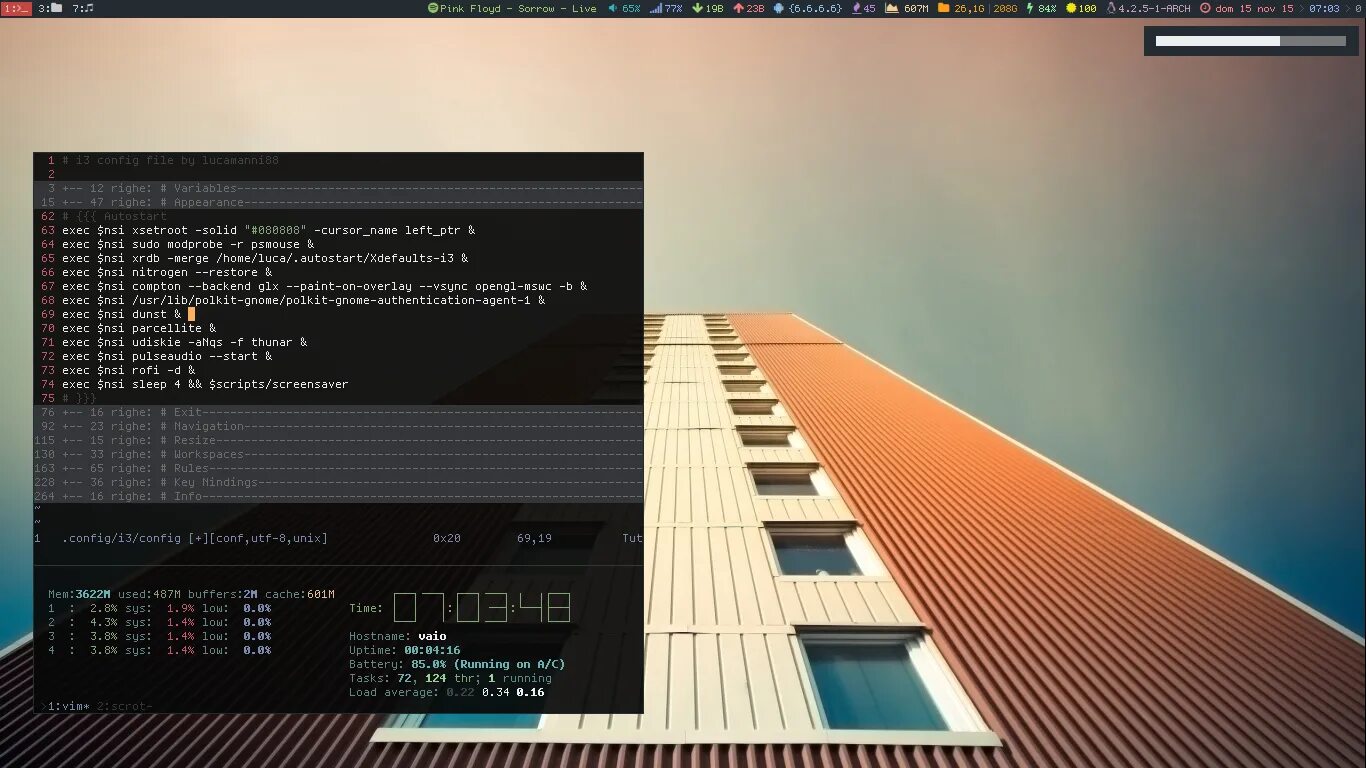This screenshot has height=768, width=1366.
Task: Click the {{{ Autostart comment line
Action: point(114,216)
